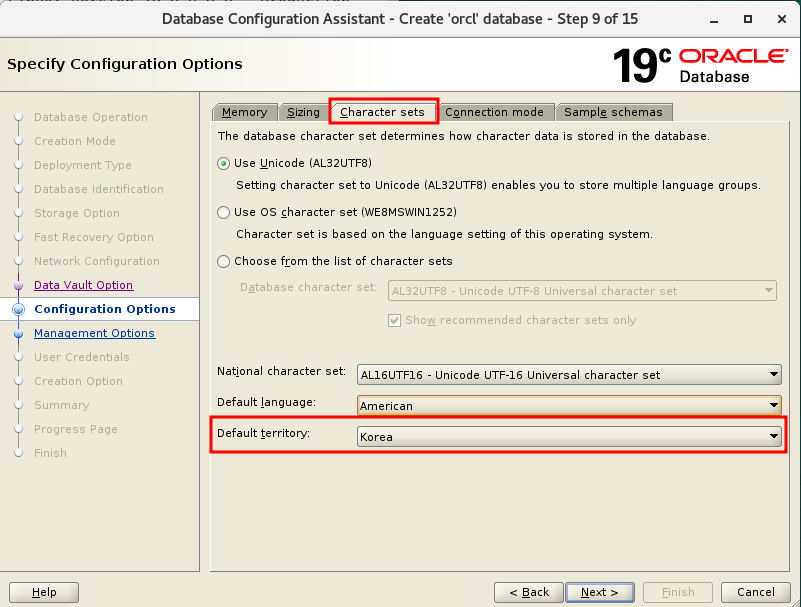
Task: Click the Finish step in sidebar
Action: coord(50,453)
